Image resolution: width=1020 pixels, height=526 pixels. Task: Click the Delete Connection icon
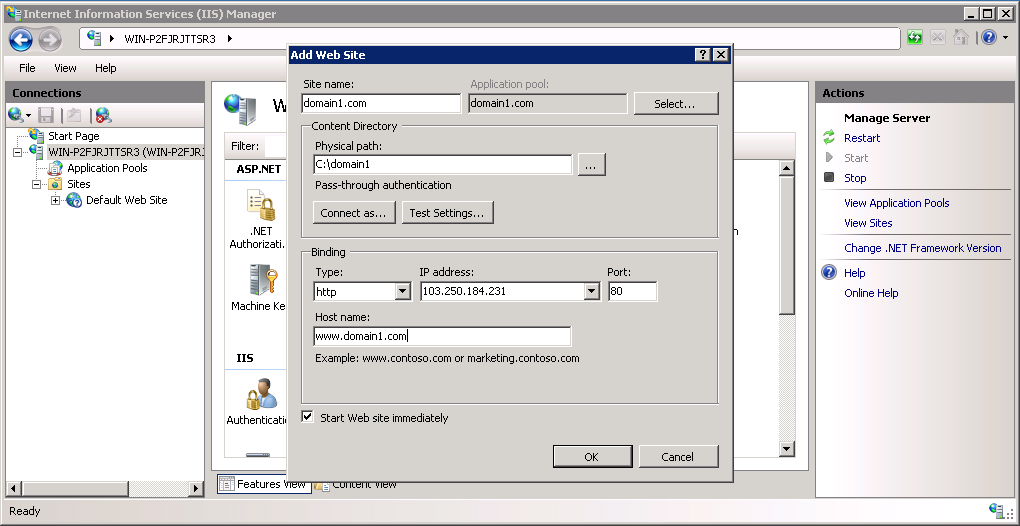point(103,115)
